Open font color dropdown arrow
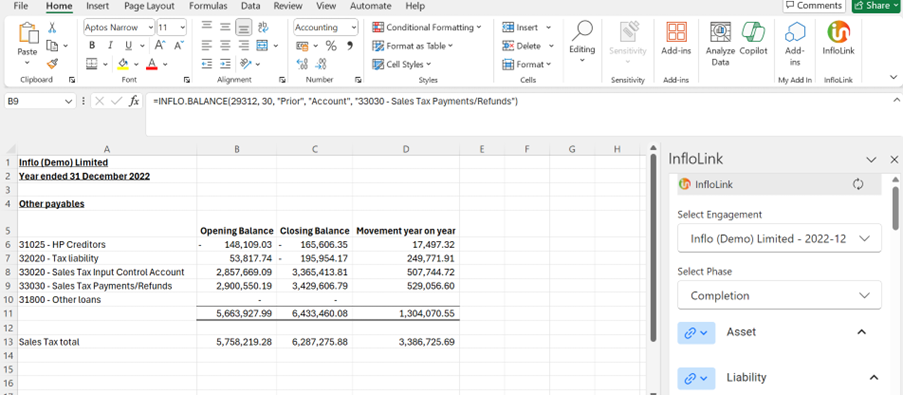Viewport: 903px width, 395px height. pos(165,64)
